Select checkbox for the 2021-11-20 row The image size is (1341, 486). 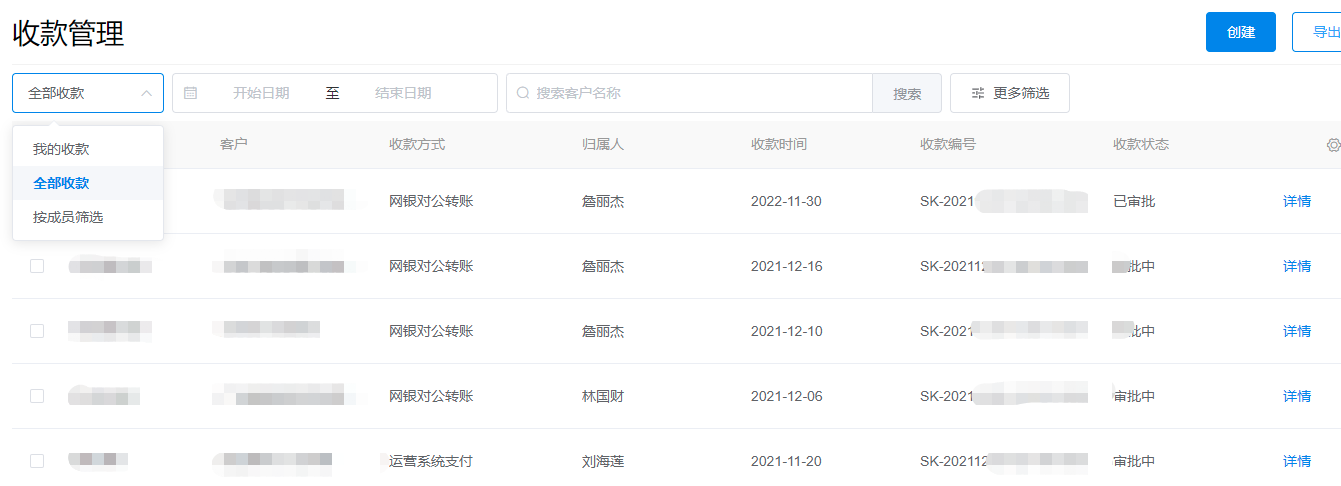pos(37,461)
